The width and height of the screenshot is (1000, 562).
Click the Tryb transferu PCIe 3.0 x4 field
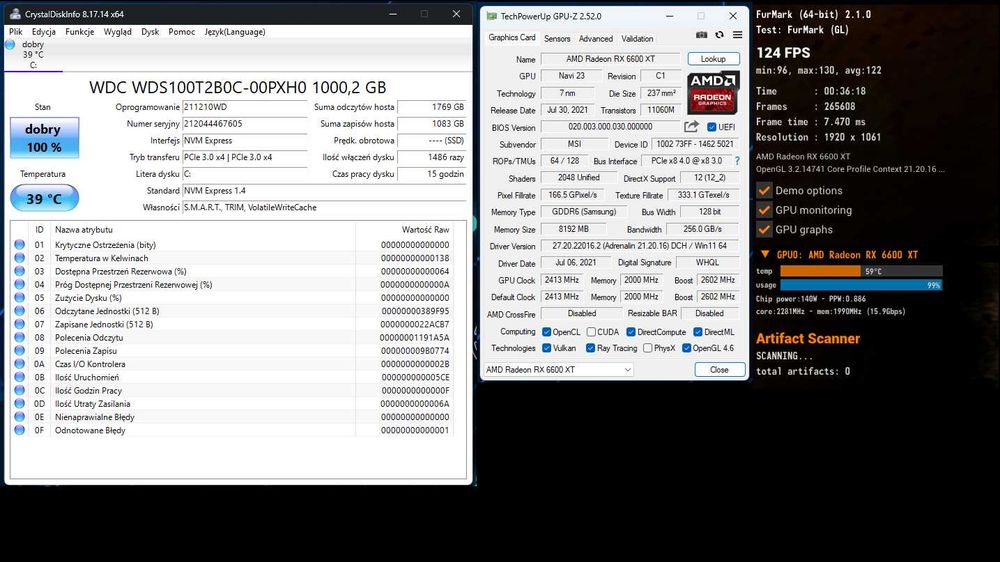point(245,157)
